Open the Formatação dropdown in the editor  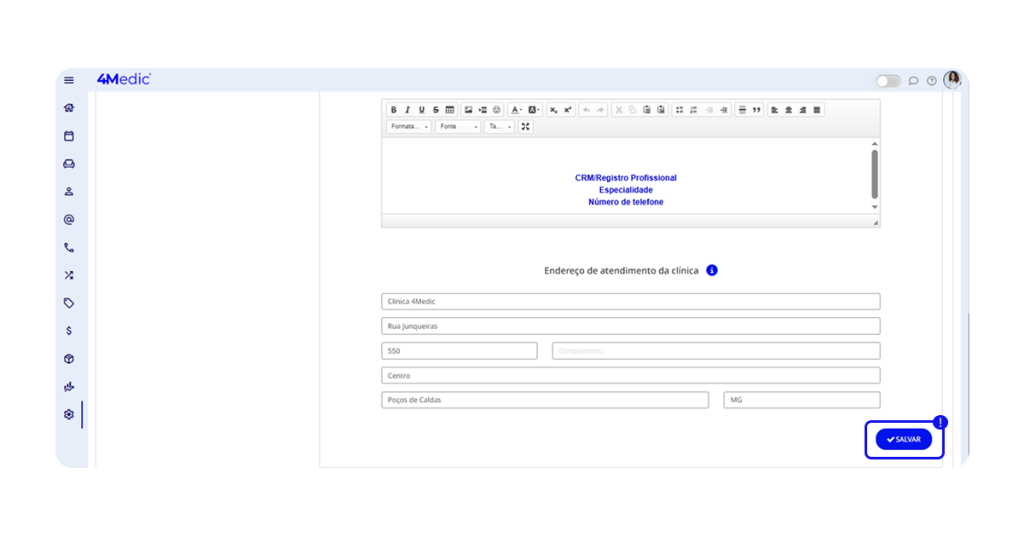[x=409, y=127]
